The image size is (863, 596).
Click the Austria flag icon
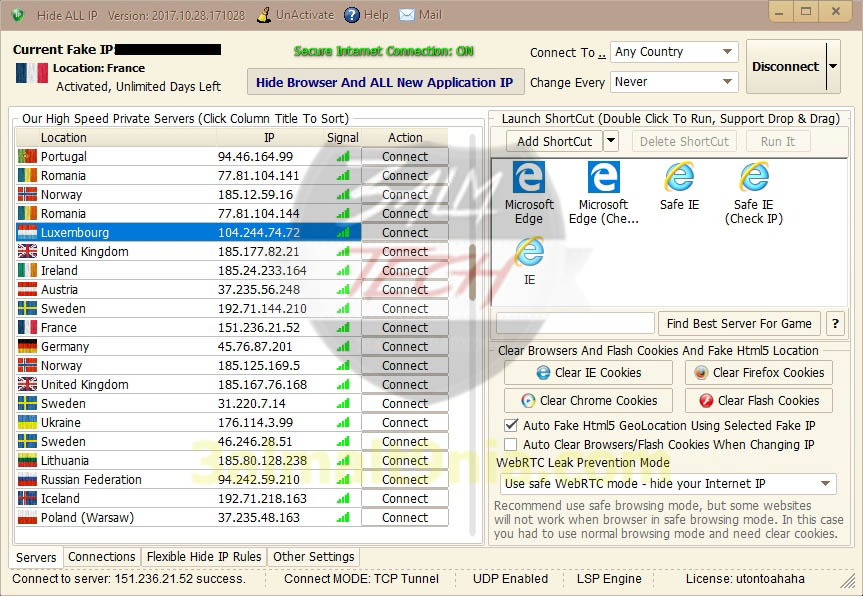(27, 289)
